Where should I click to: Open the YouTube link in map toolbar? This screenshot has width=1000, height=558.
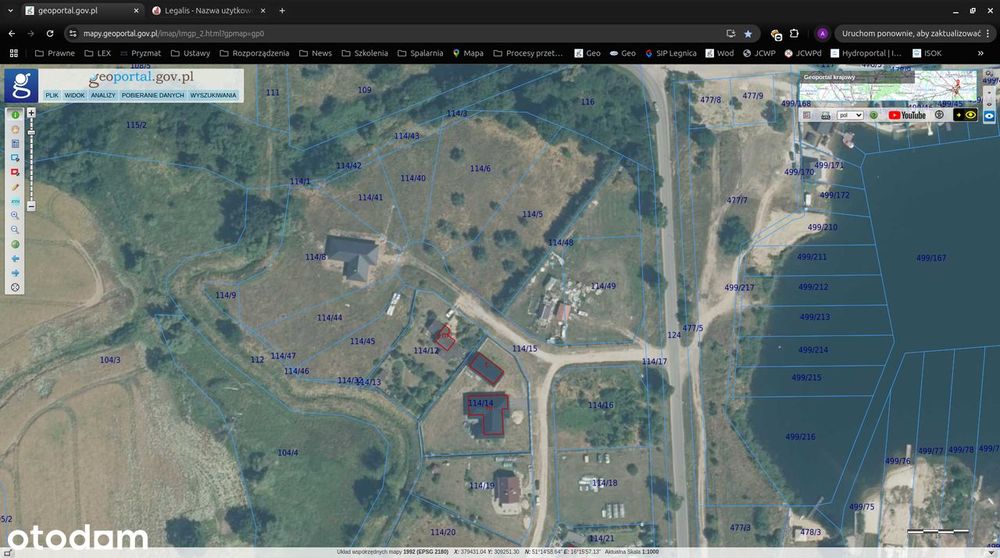[907, 115]
